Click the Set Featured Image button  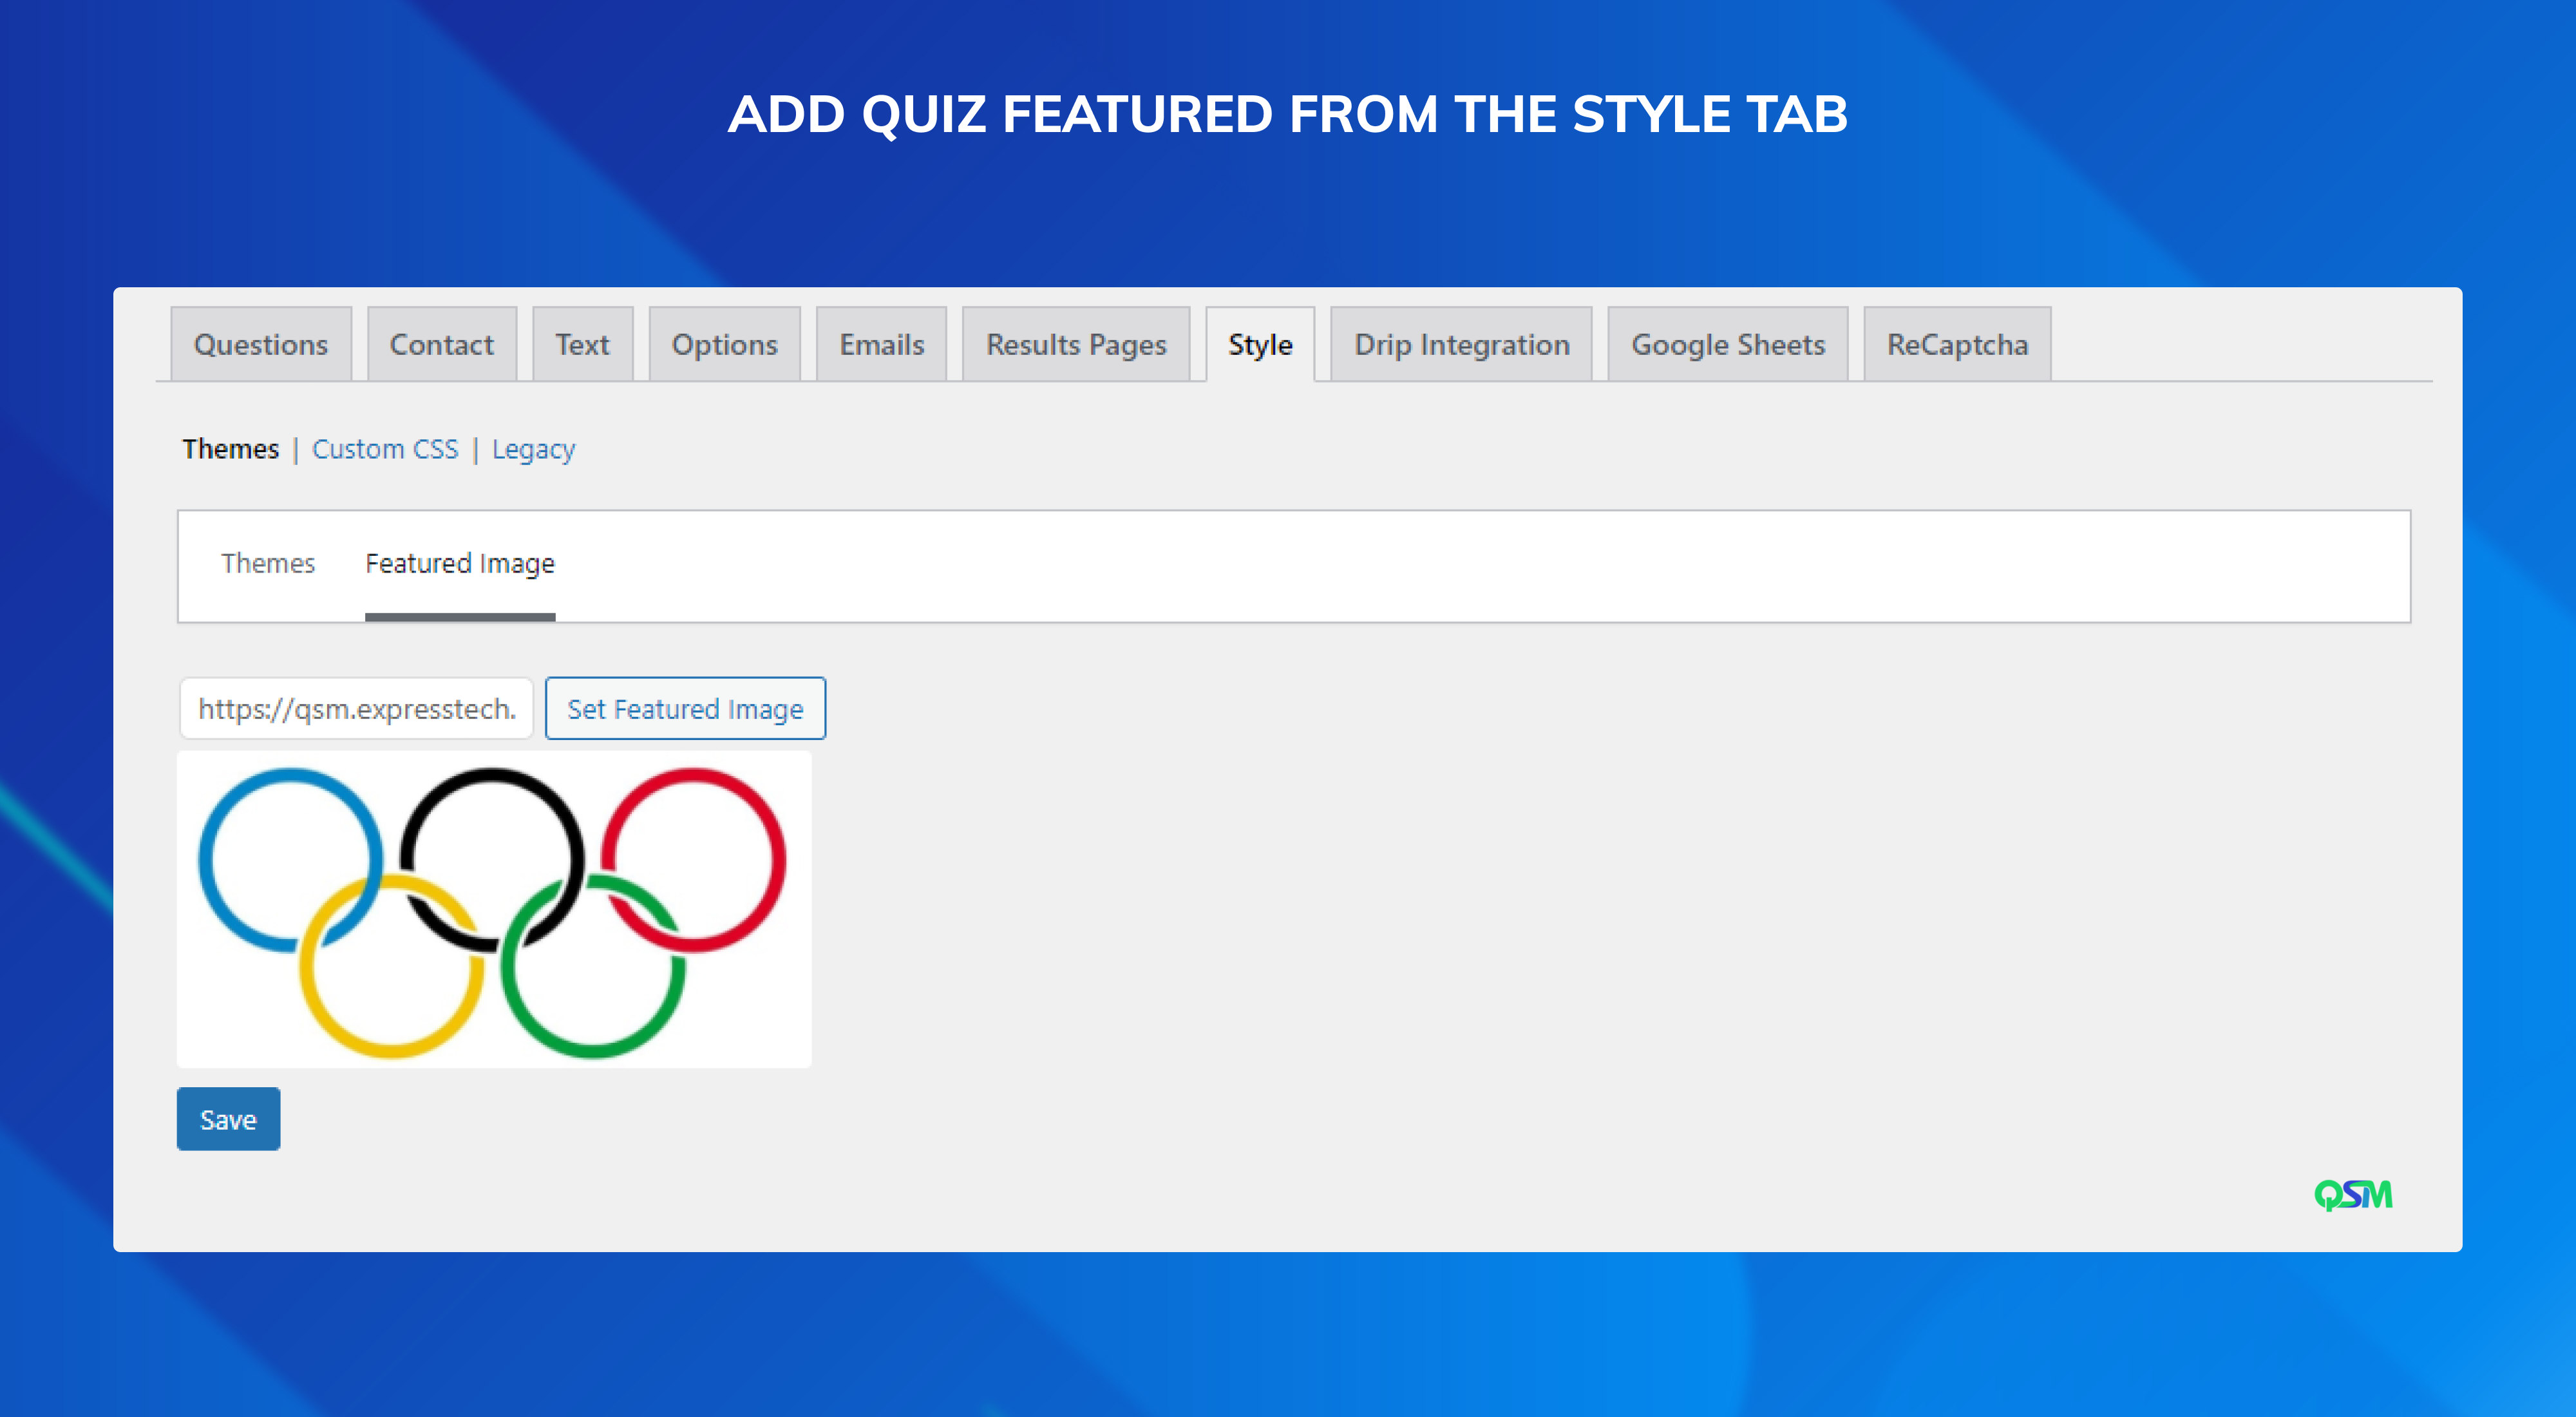click(x=685, y=708)
